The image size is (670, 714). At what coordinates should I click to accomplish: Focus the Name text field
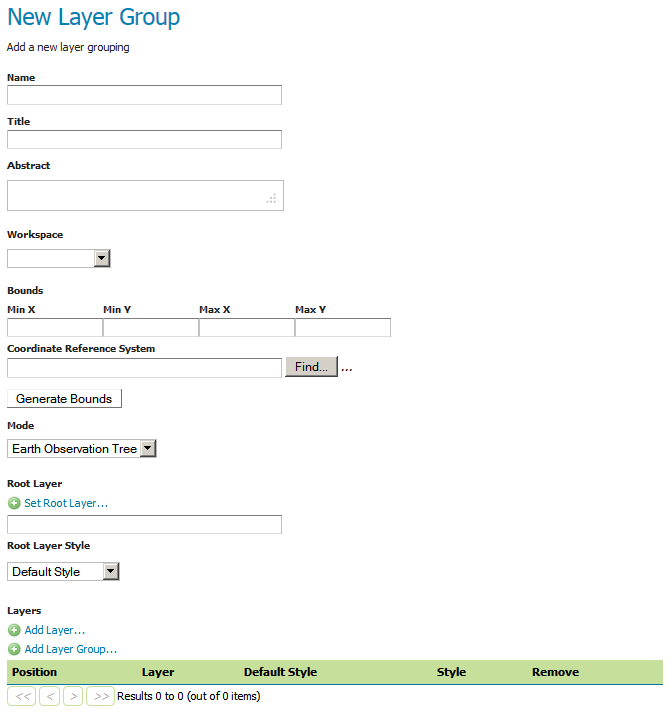pos(144,95)
